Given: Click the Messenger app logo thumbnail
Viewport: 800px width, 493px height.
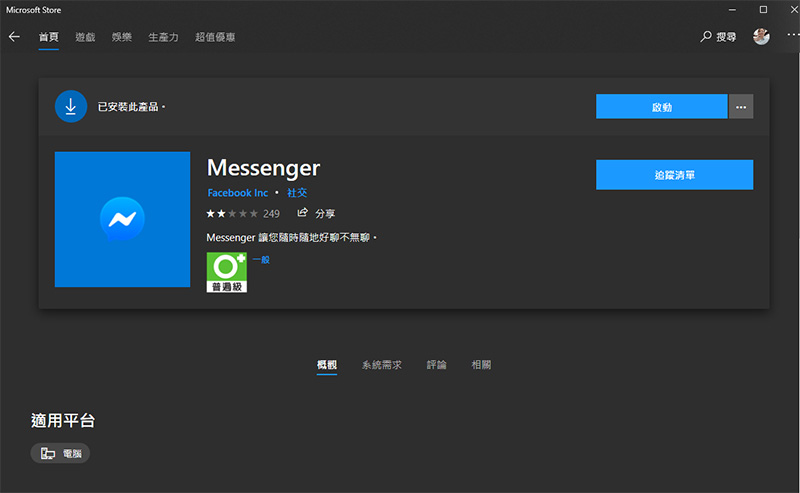Looking at the screenshot, I should pyautogui.click(x=122, y=219).
